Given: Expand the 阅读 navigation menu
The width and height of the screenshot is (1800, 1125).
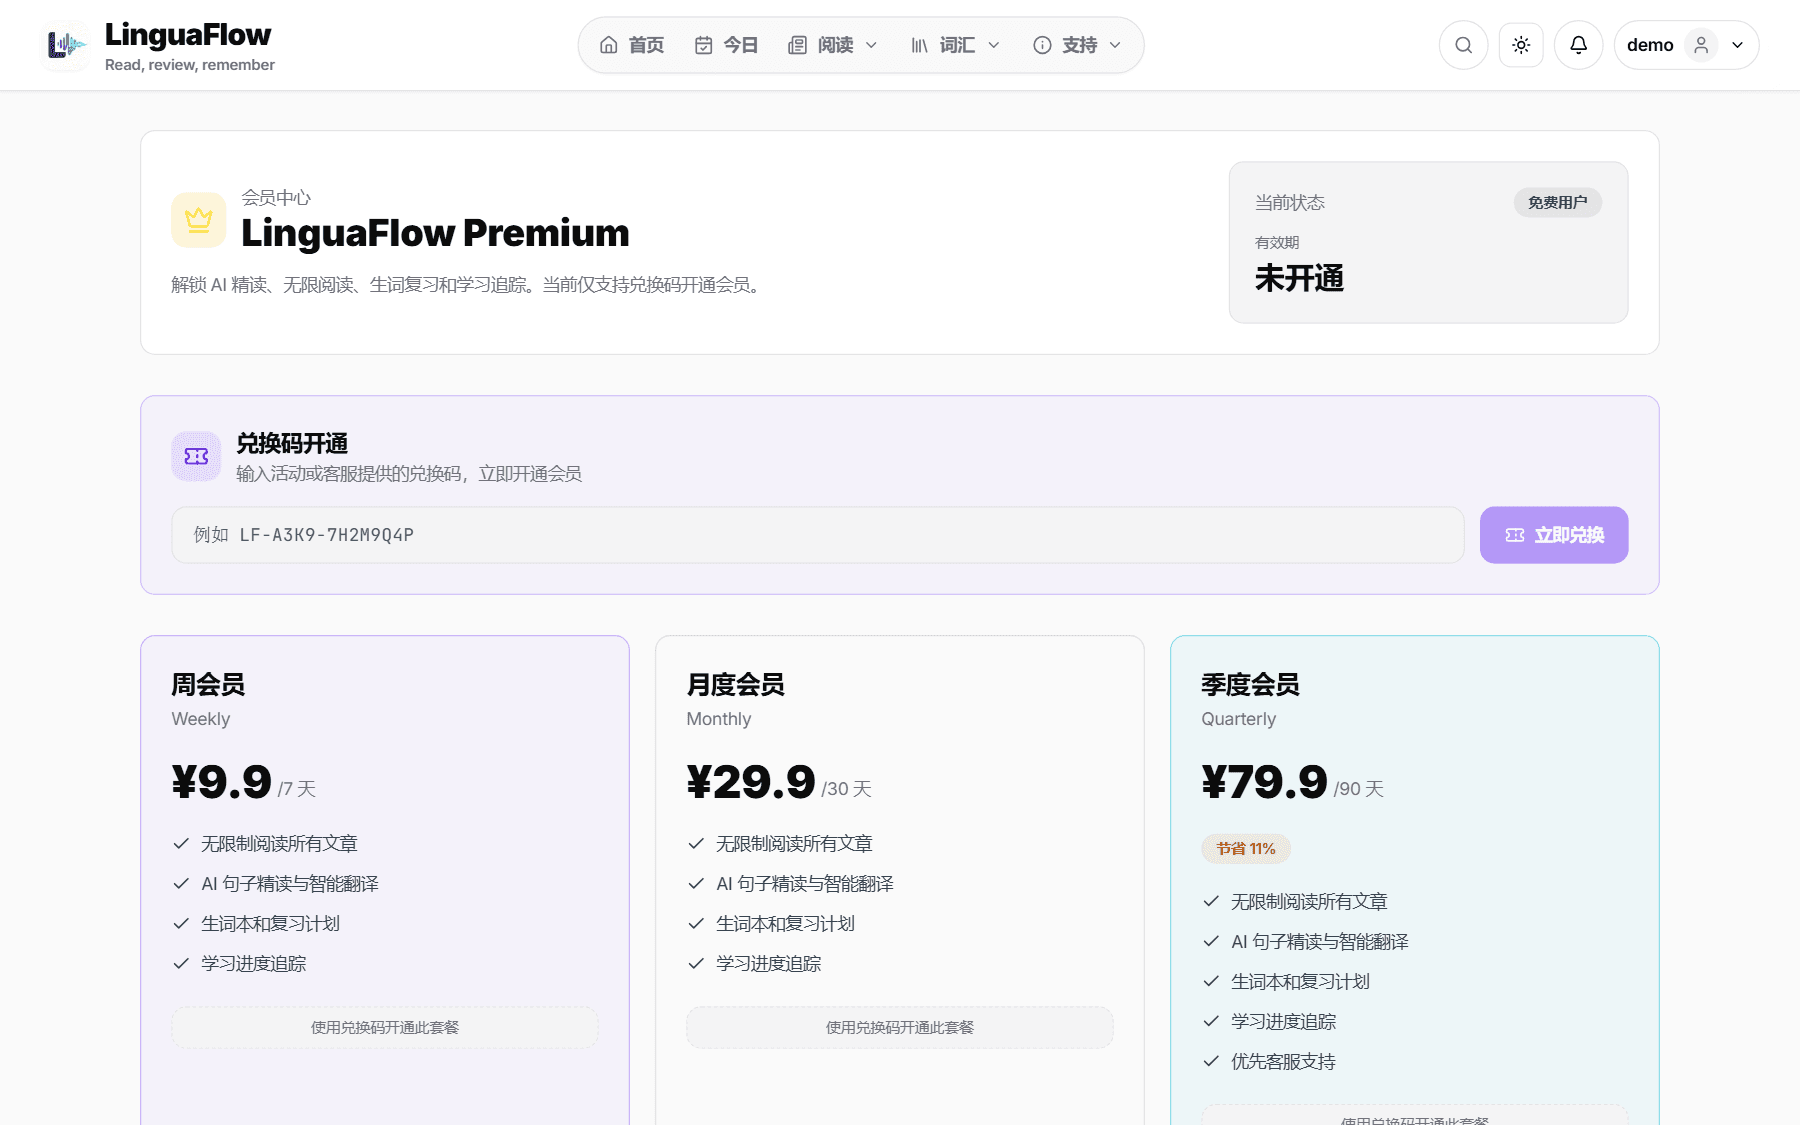Looking at the screenshot, I should point(833,45).
